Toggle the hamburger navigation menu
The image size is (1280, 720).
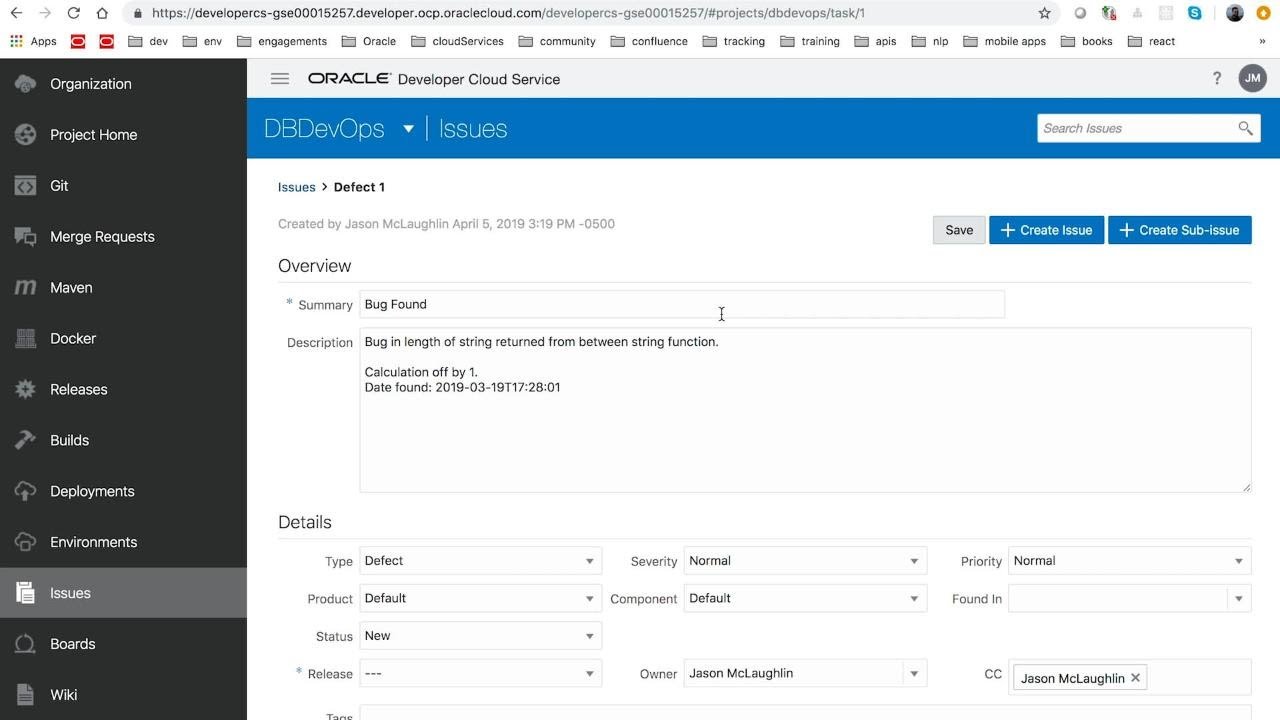(280, 79)
